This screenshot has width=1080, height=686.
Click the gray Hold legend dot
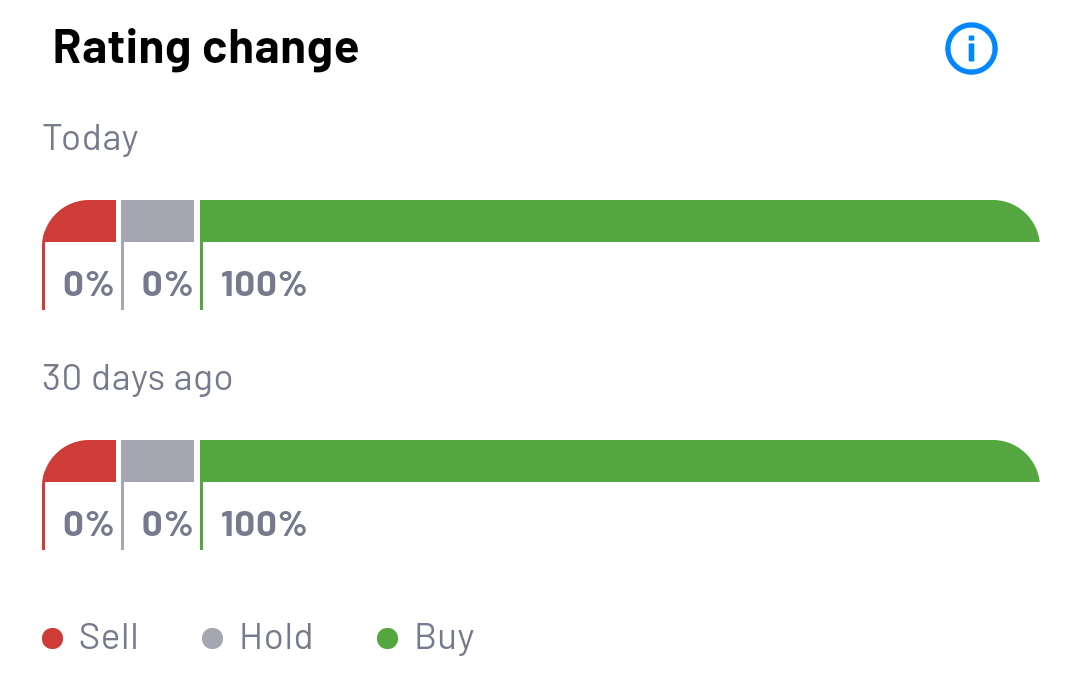click(213, 638)
